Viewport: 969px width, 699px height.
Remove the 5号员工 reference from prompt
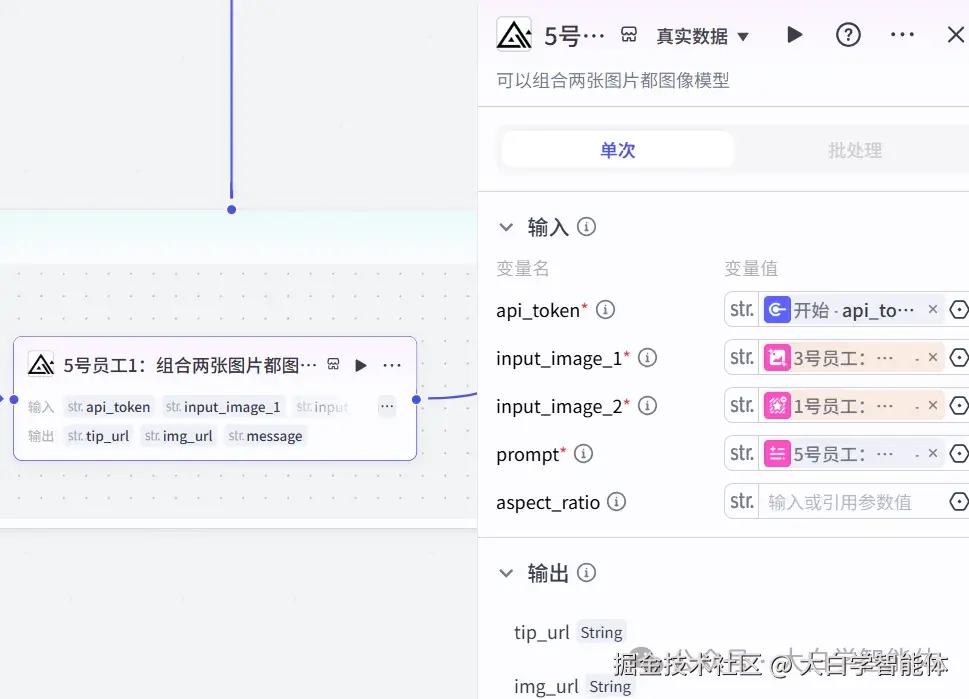pyautogui.click(x=933, y=454)
